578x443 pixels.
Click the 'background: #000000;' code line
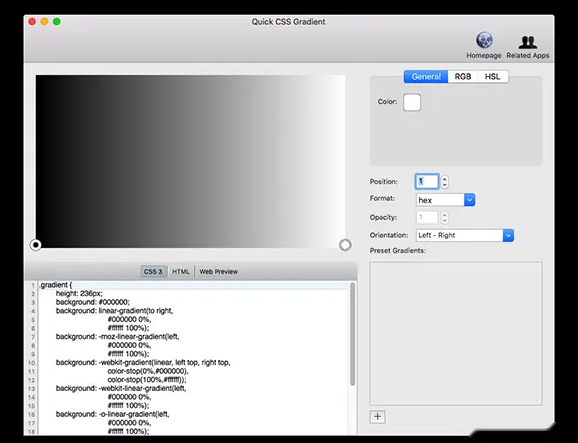(x=93, y=302)
